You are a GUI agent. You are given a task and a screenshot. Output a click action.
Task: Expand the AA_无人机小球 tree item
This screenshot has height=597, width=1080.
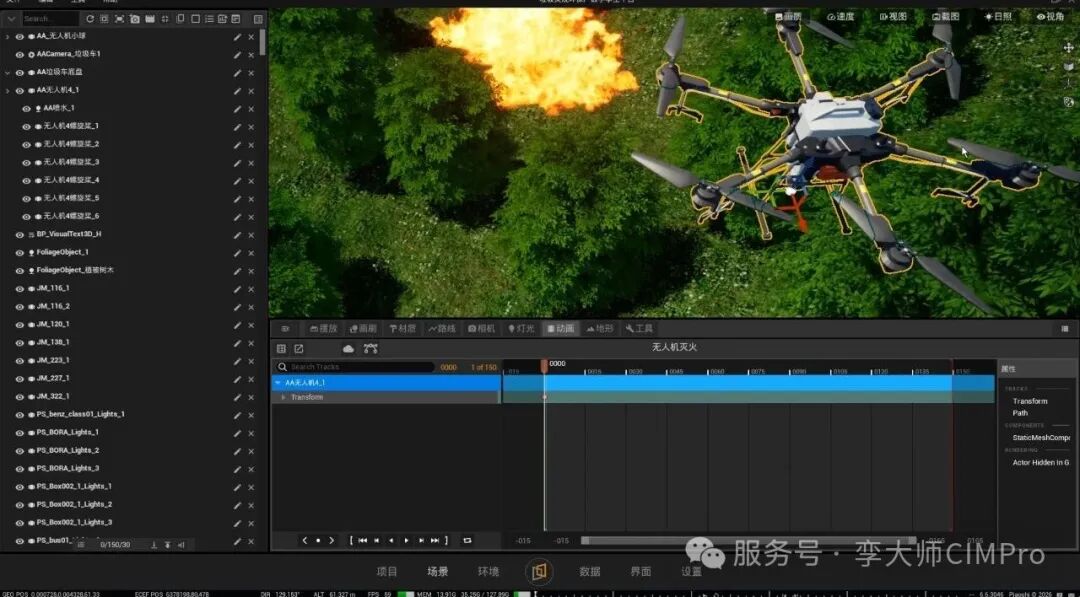(8, 36)
